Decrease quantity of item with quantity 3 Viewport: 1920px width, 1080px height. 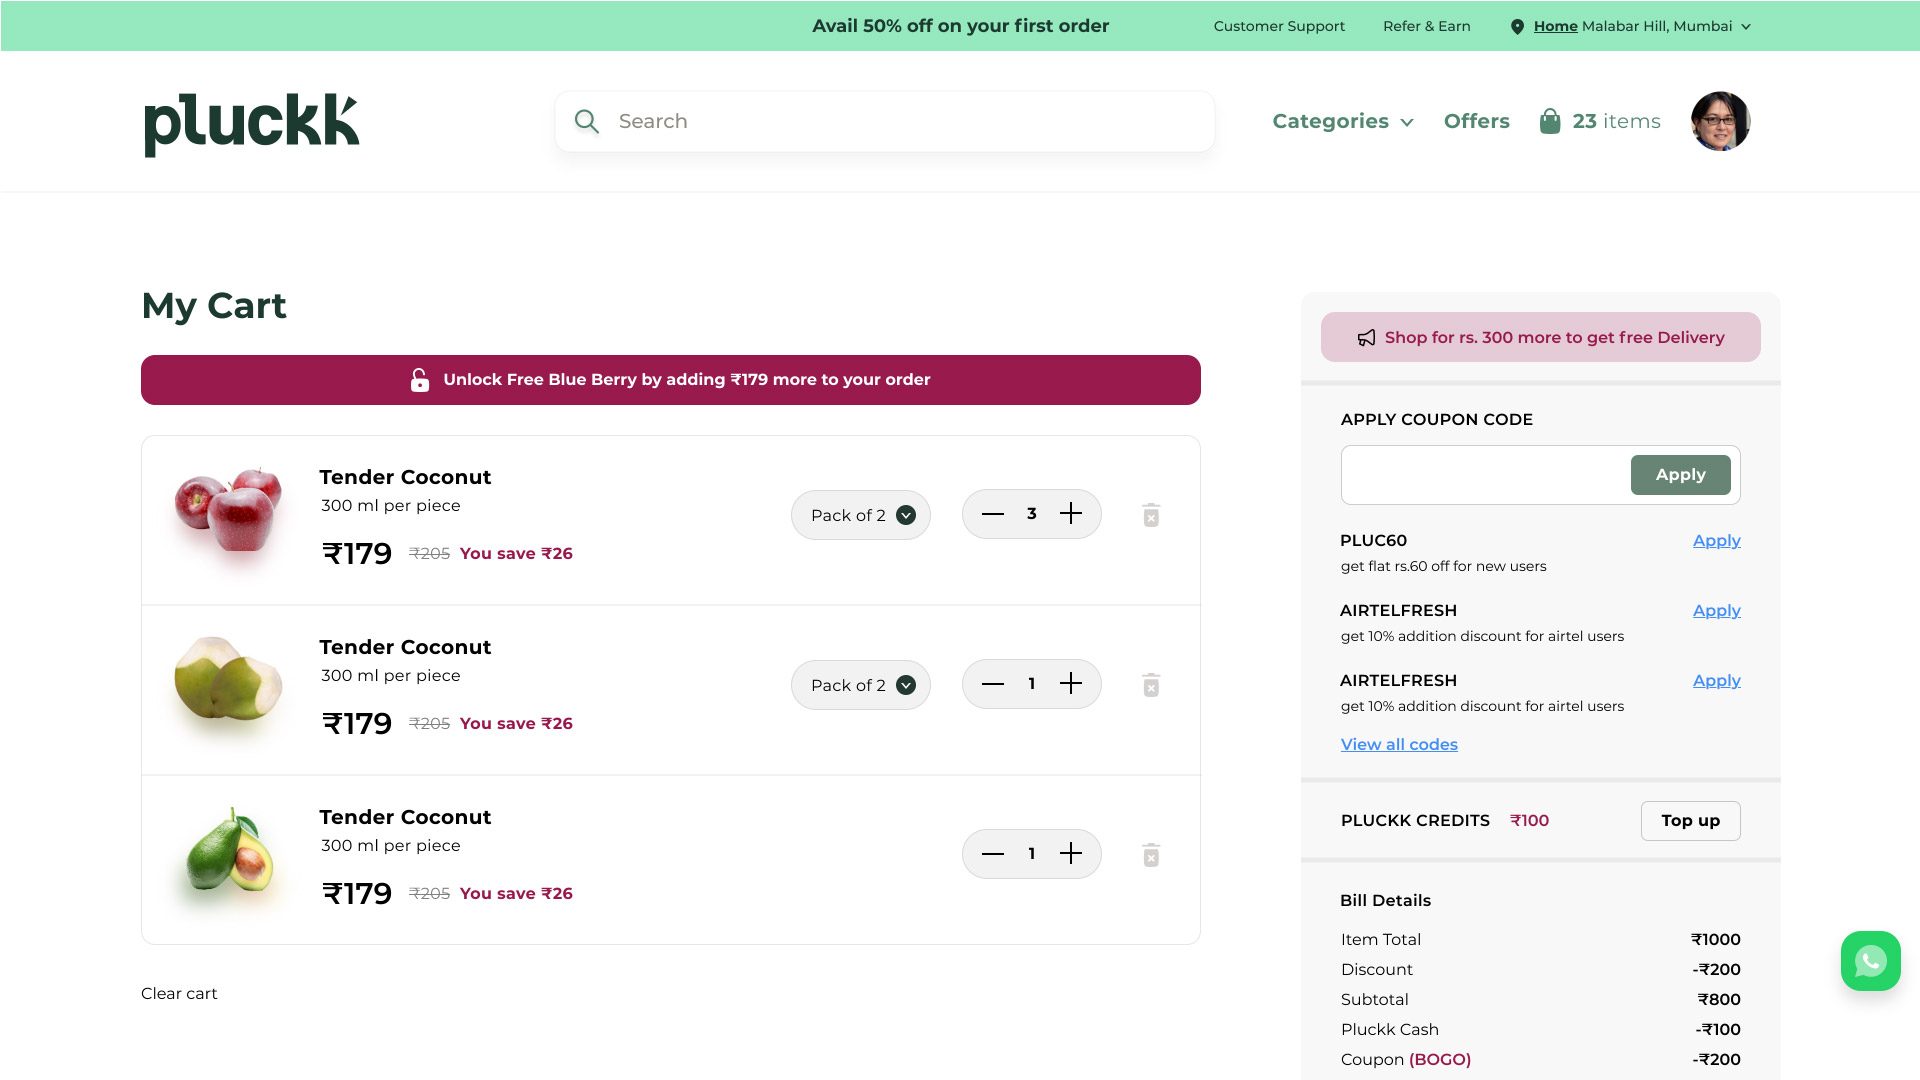pyautogui.click(x=993, y=514)
